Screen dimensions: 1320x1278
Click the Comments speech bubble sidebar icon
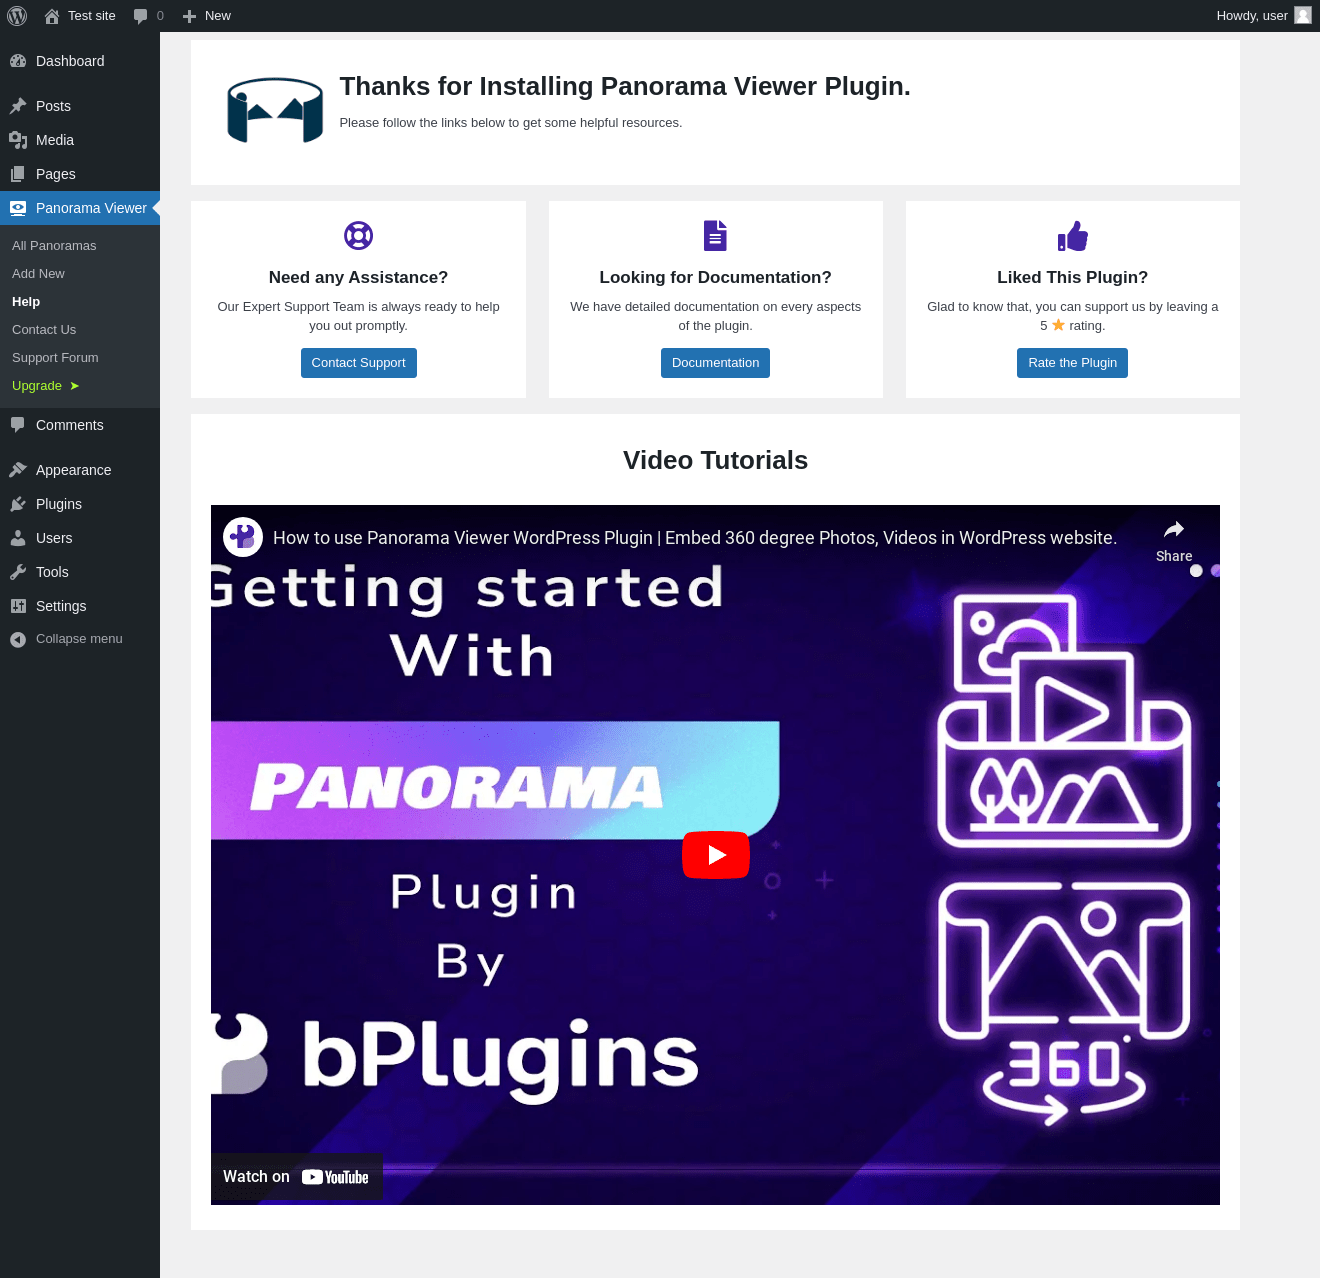(18, 425)
